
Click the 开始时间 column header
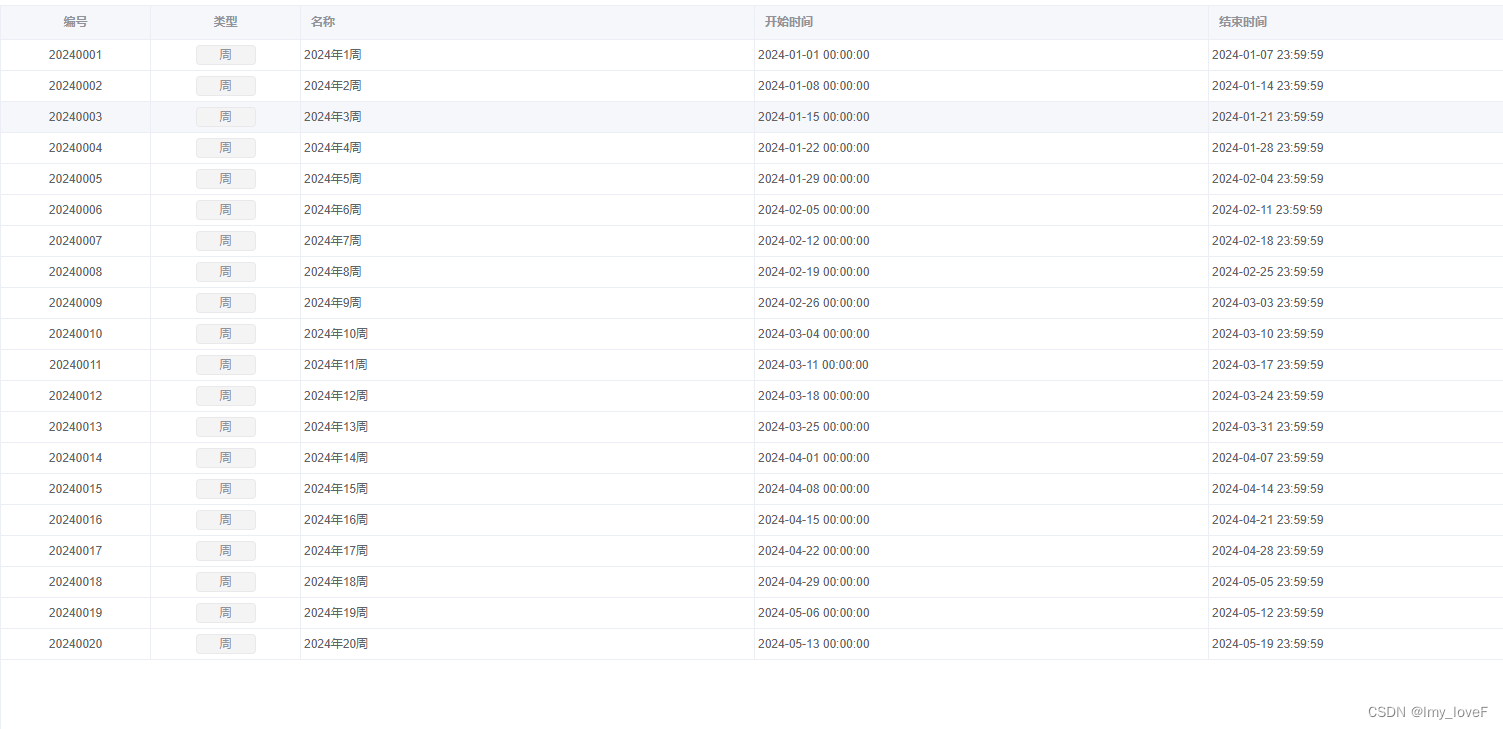(789, 22)
